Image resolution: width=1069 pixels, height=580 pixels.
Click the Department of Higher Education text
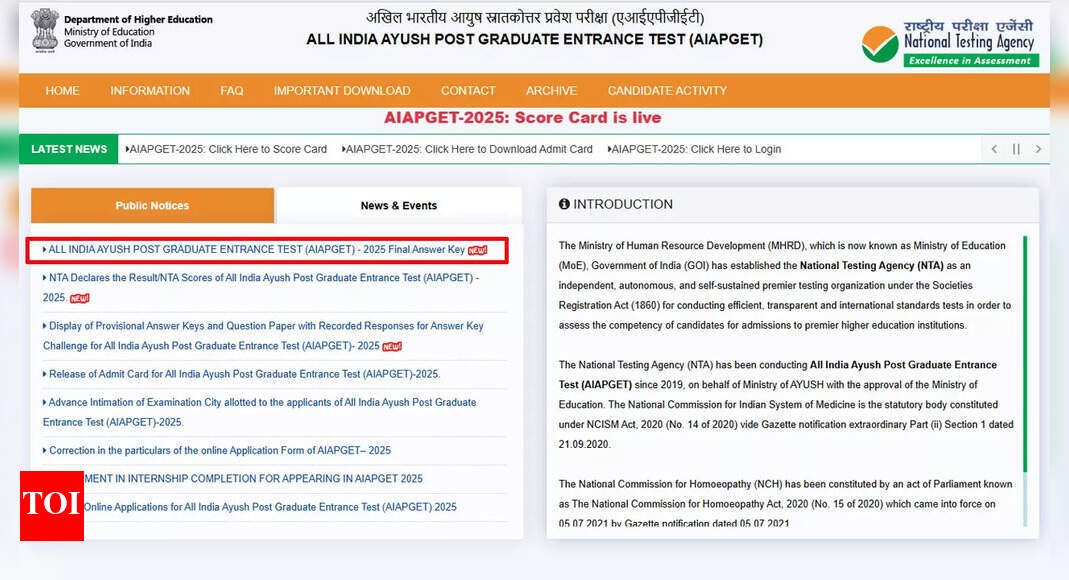(x=138, y=20)
